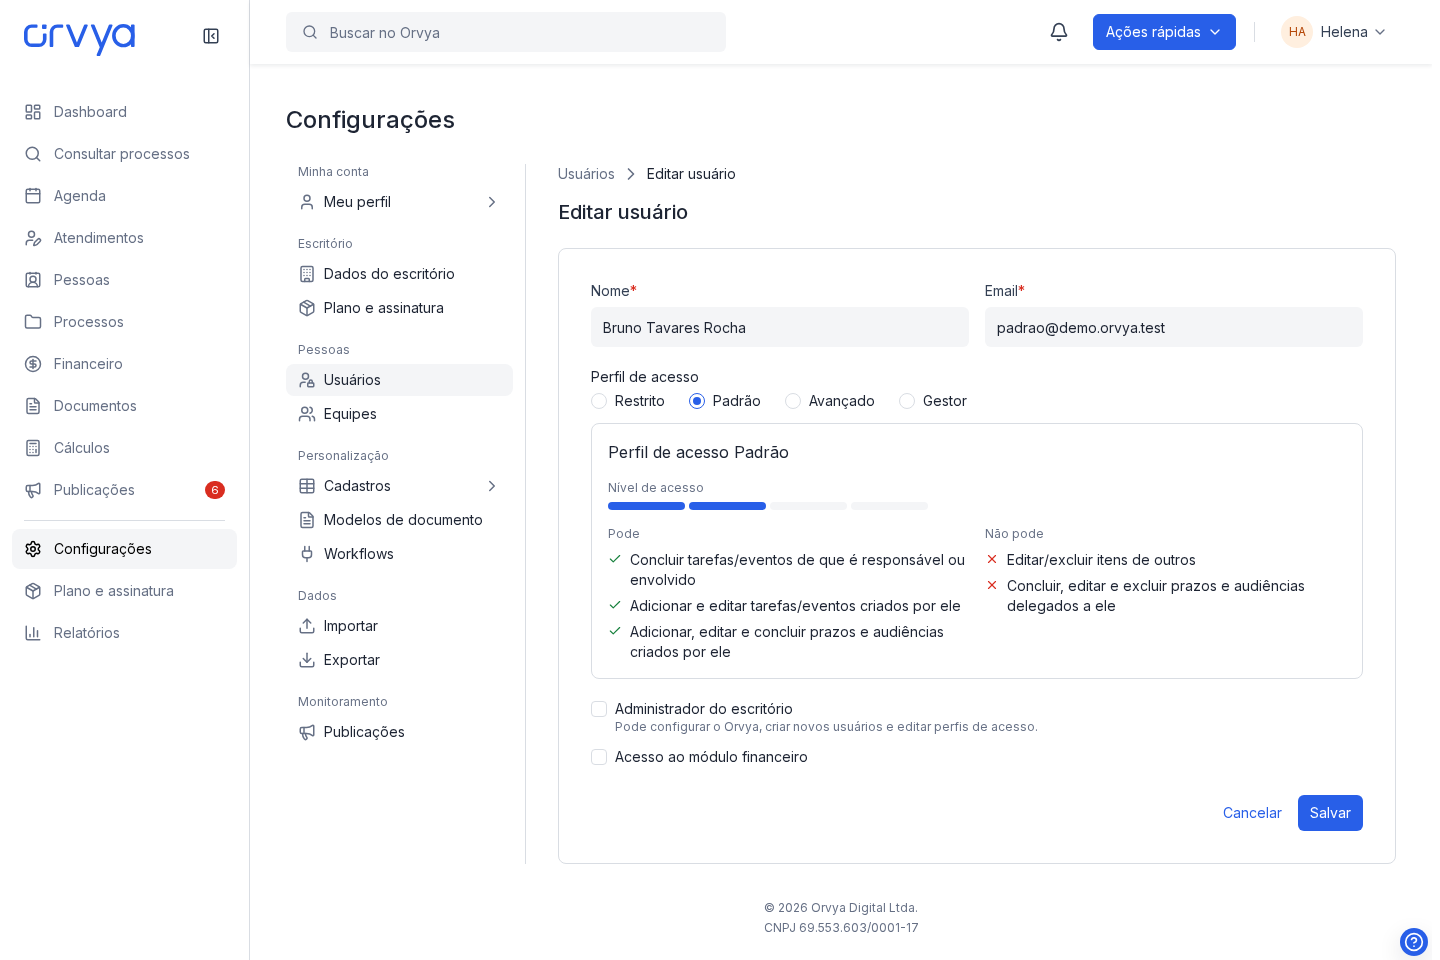Focus the Buscar no Orvya search box
The height and width of the screenshot is (960, 1440).
(x=506, y=32)
